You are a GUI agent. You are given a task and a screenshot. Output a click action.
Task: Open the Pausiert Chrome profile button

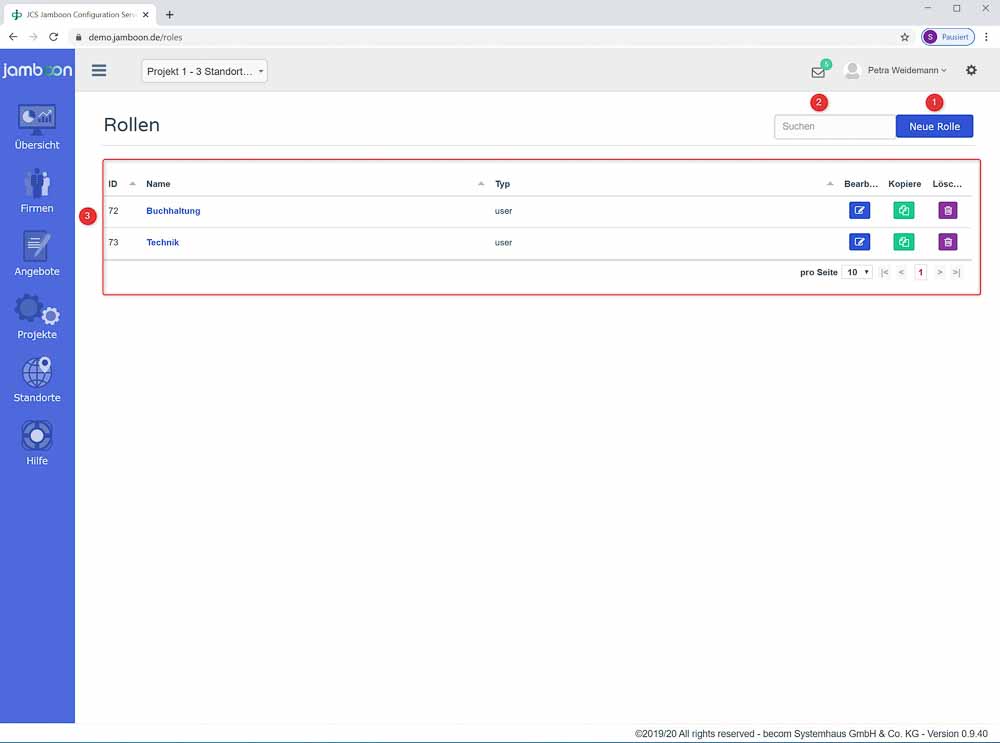[x=948, y=37]
